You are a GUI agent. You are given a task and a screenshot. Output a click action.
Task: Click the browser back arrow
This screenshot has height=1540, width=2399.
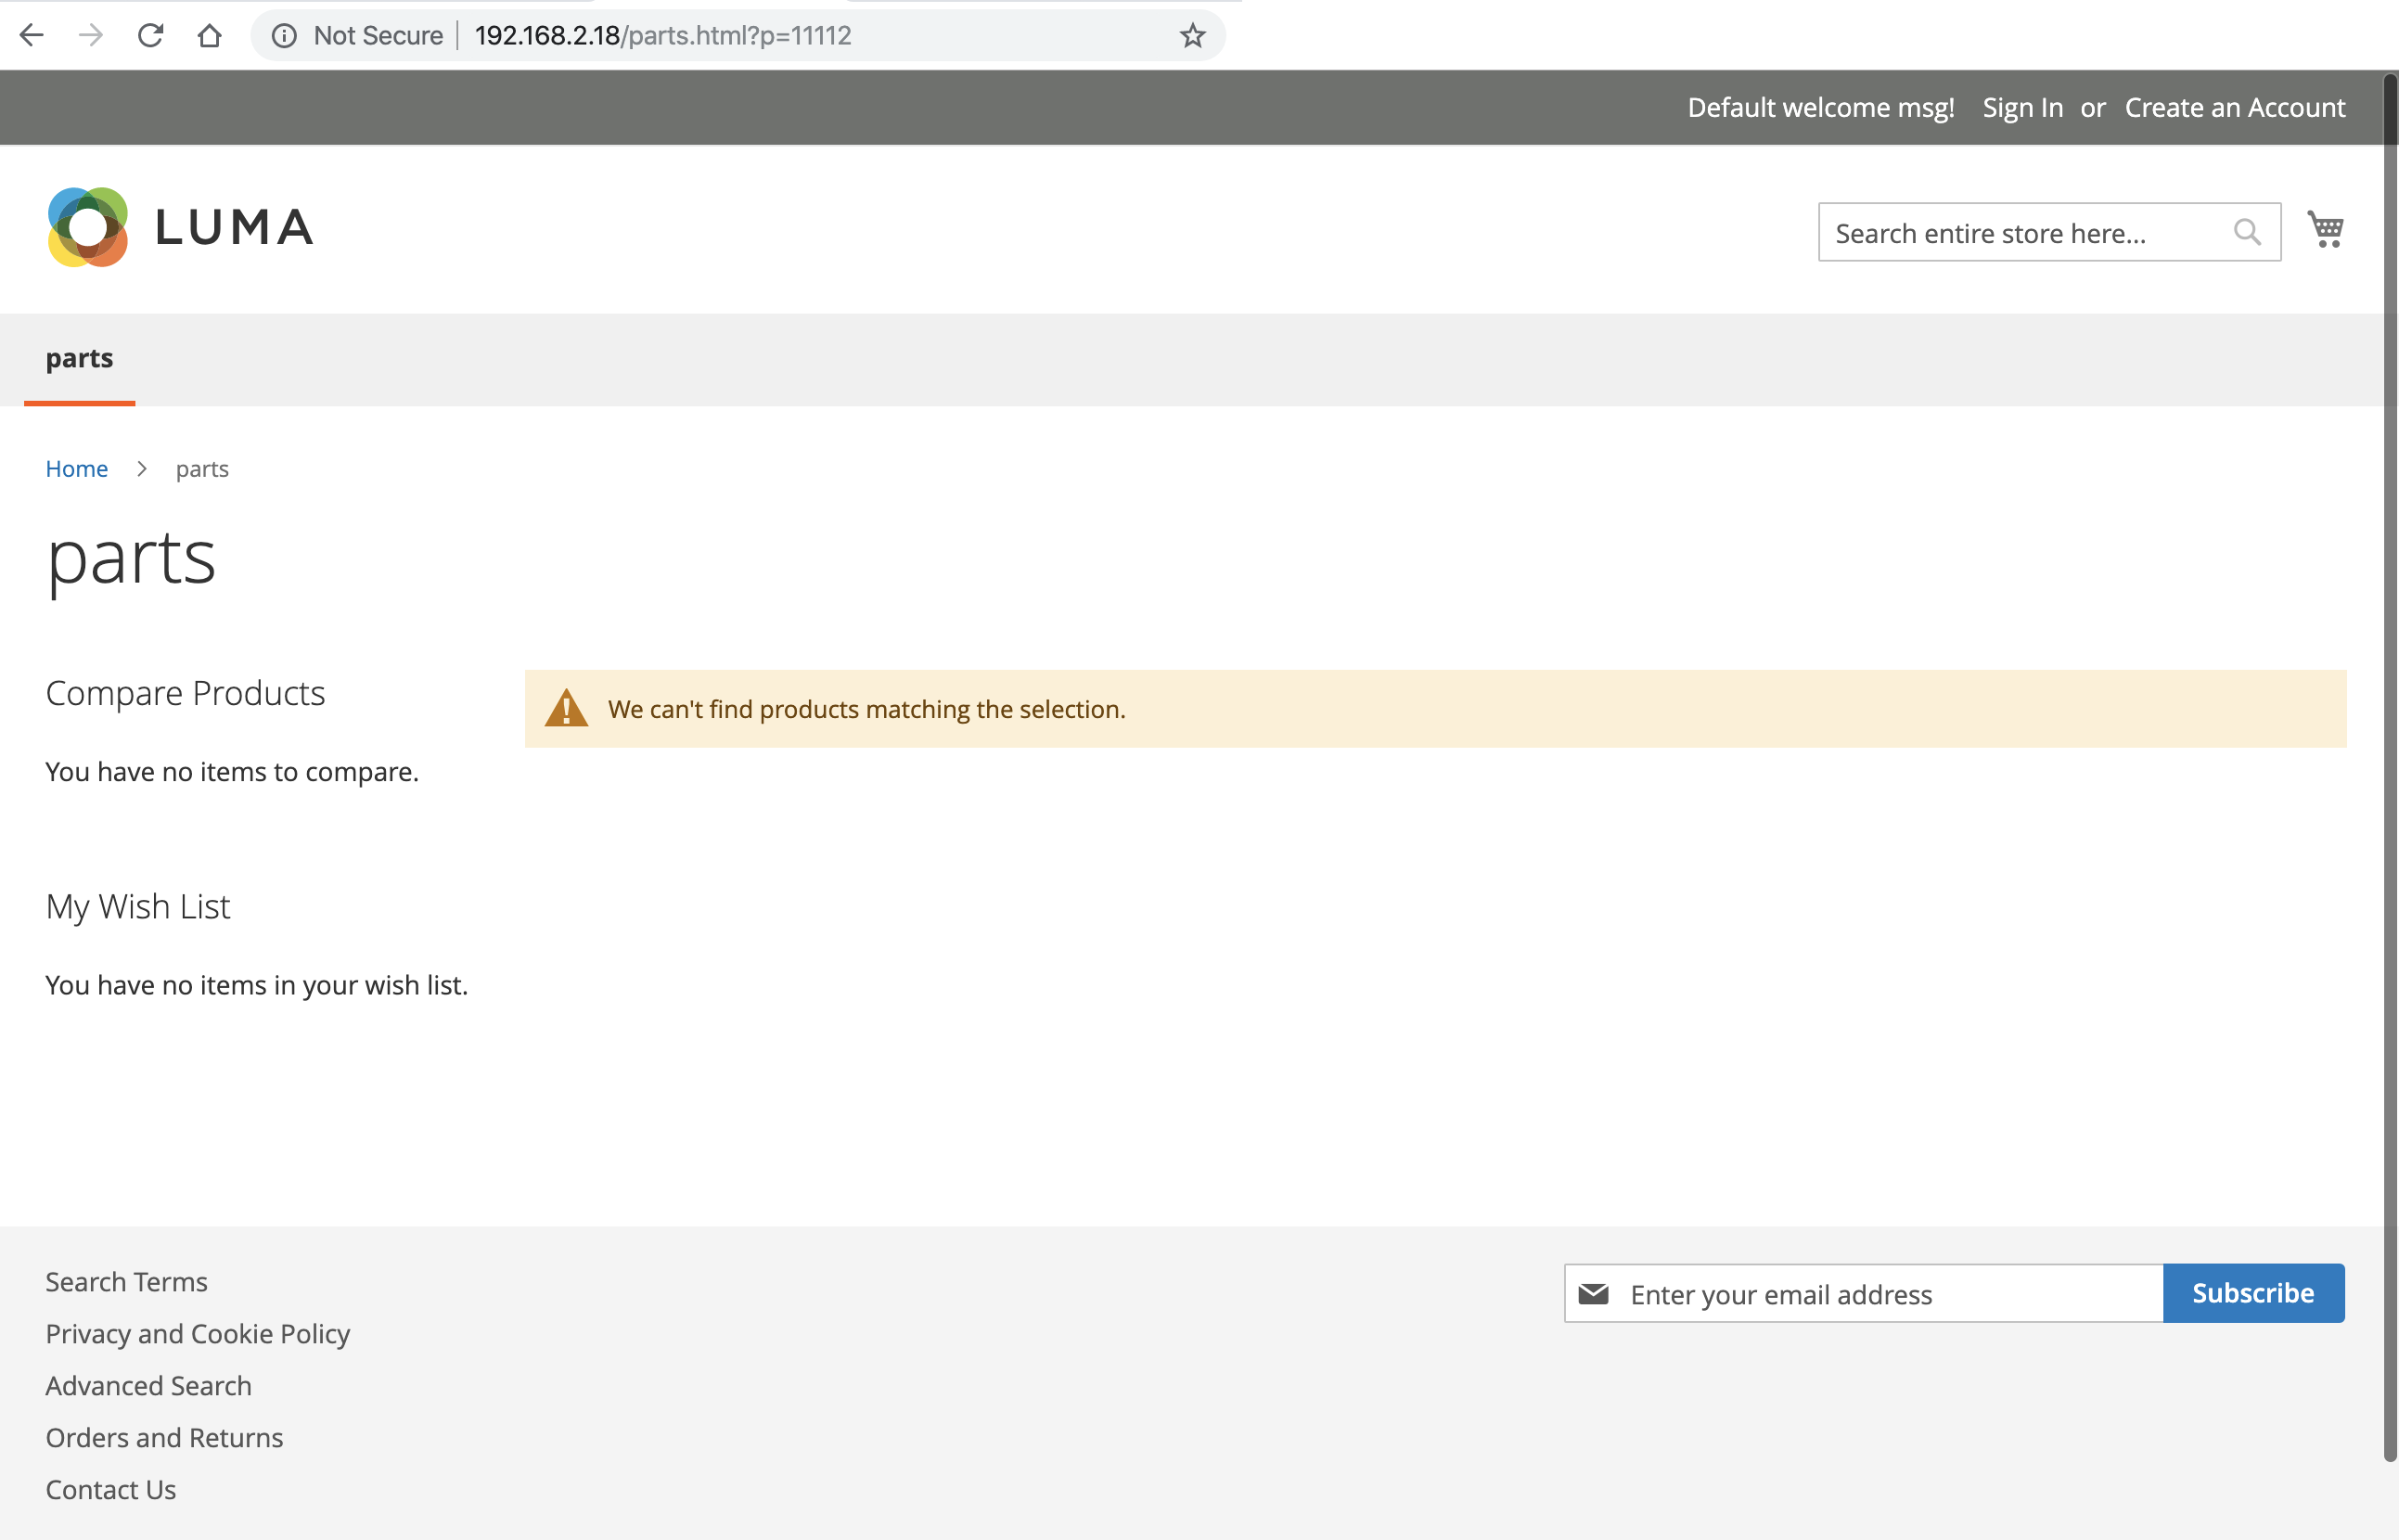coord(32,36)
